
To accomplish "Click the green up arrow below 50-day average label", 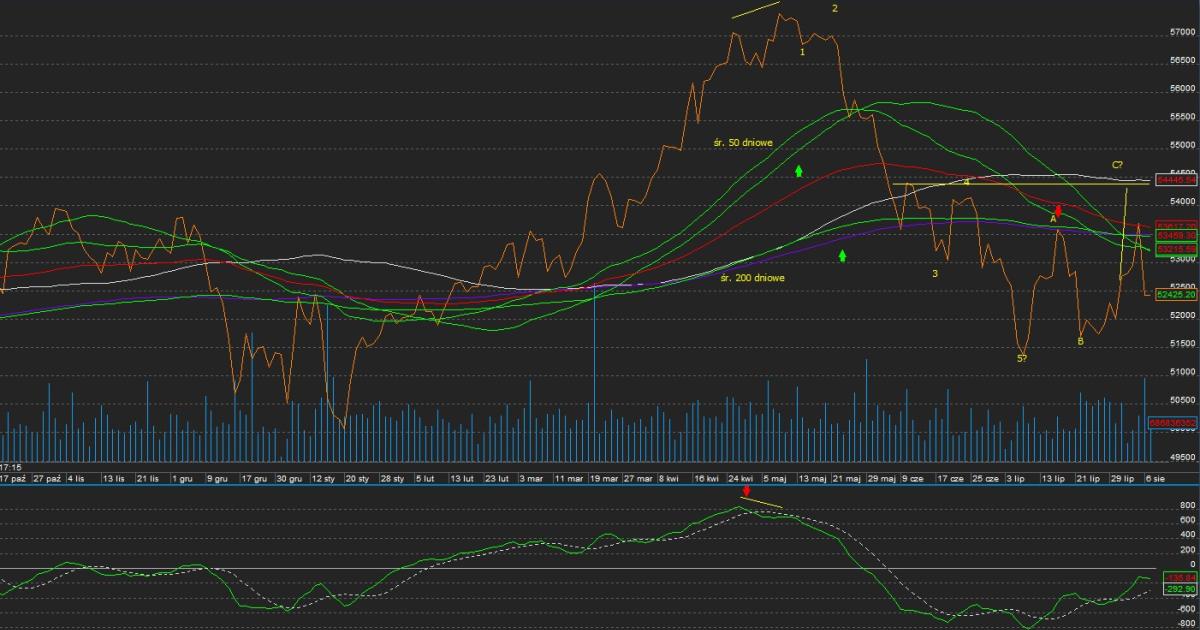I will [x=799, y=171].
